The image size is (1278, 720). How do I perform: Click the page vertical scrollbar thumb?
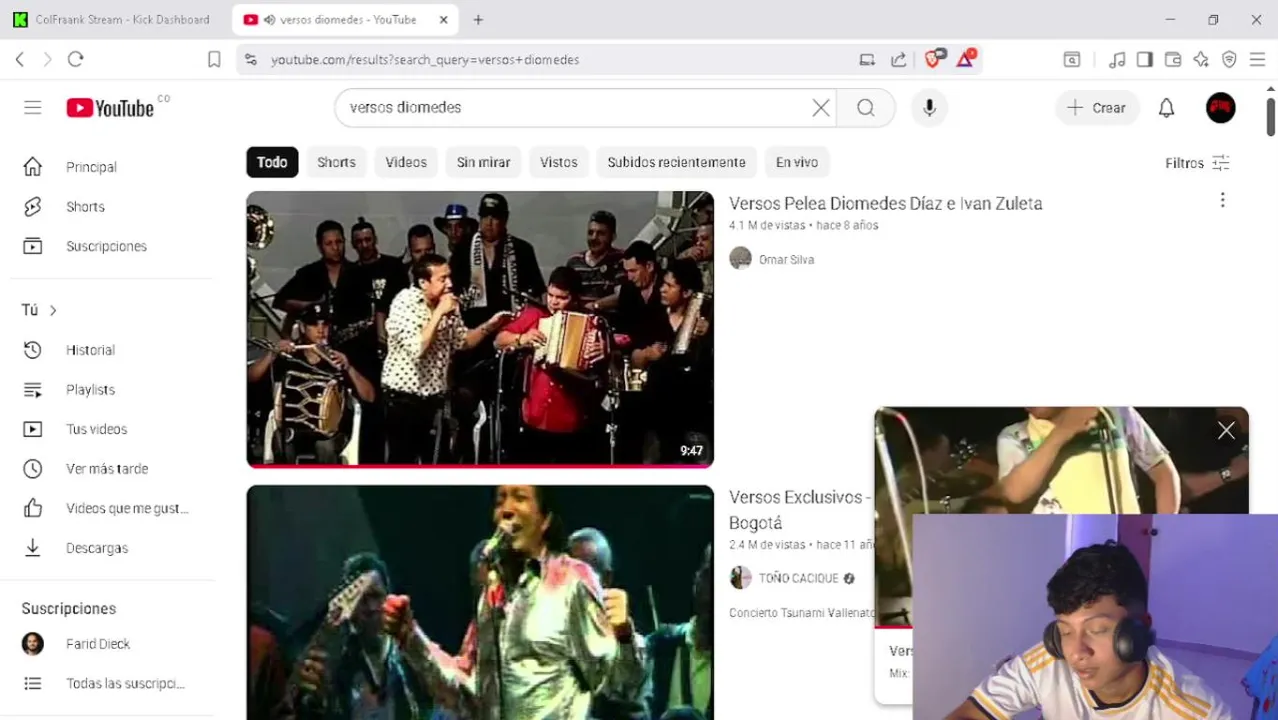1271,117
